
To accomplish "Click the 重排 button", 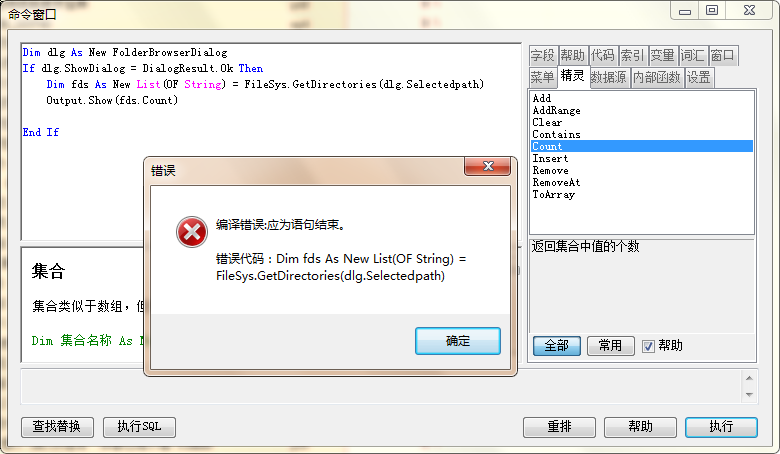I will pos(559,427).
